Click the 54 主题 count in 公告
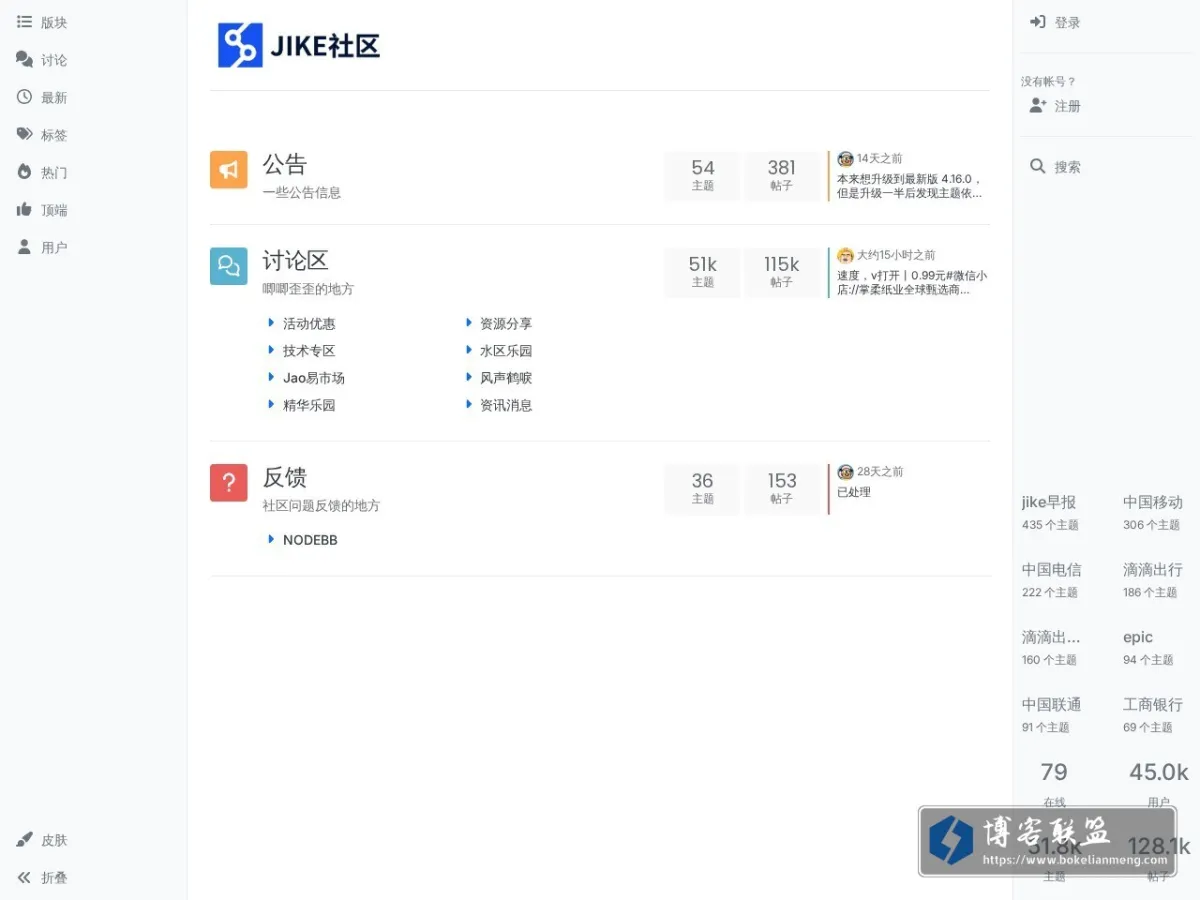This screenshot has width=1200, height=900. [x=703, y=175]
